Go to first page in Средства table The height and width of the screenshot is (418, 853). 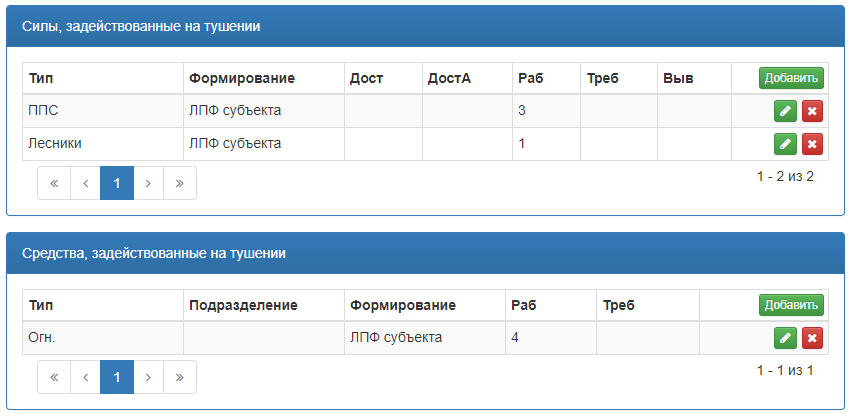point(54,377)
